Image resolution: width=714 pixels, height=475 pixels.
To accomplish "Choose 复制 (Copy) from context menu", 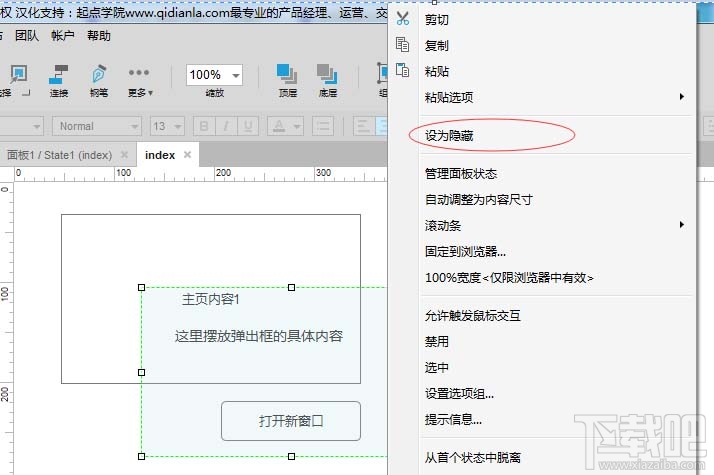I will tap(437, 46).
